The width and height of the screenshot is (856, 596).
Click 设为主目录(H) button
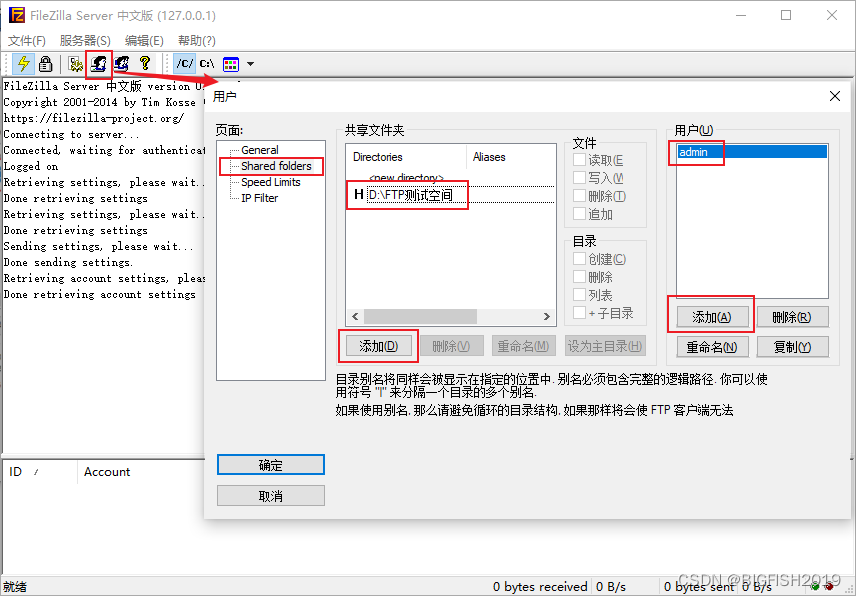click(x=605, y=345)
